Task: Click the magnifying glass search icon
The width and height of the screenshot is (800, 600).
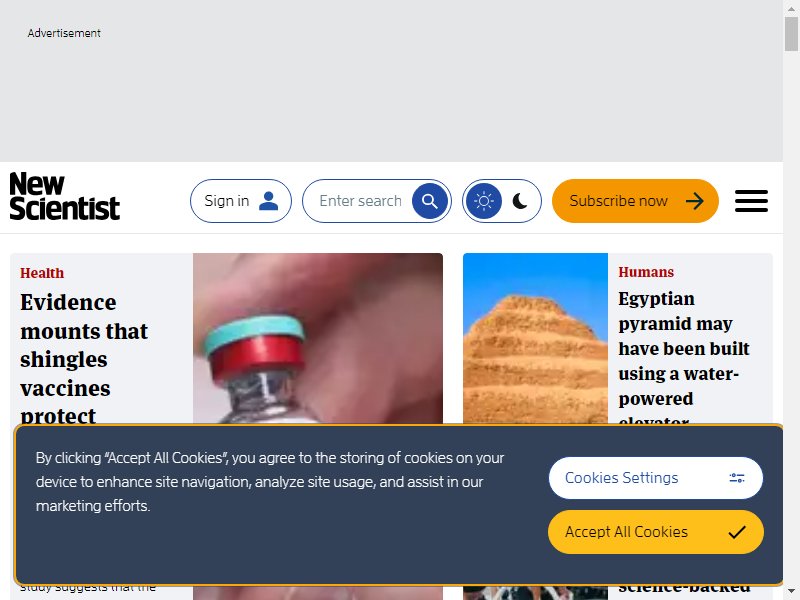Action: tap(430, 201)
